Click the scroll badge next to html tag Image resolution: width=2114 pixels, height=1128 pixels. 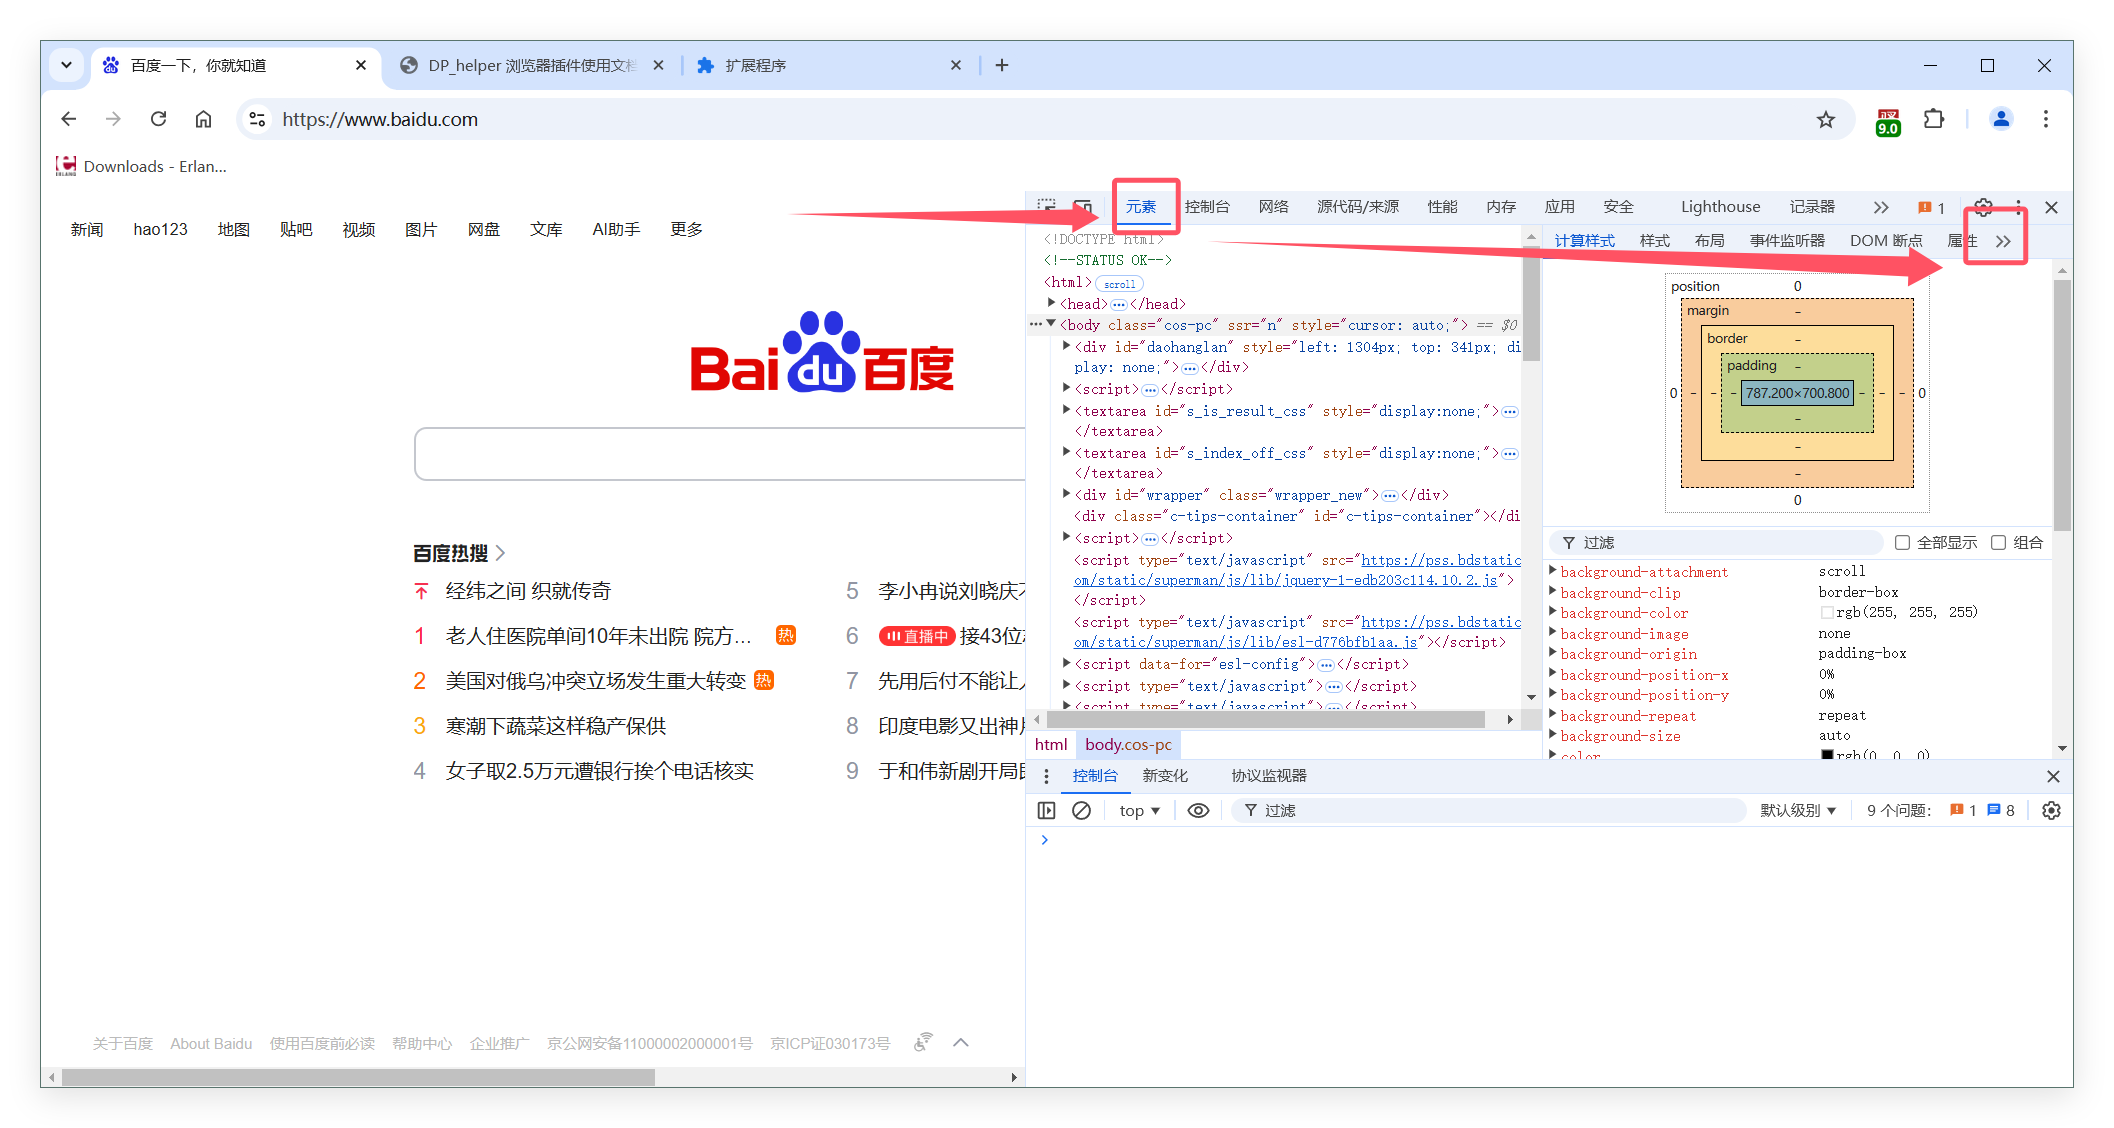1119,284
